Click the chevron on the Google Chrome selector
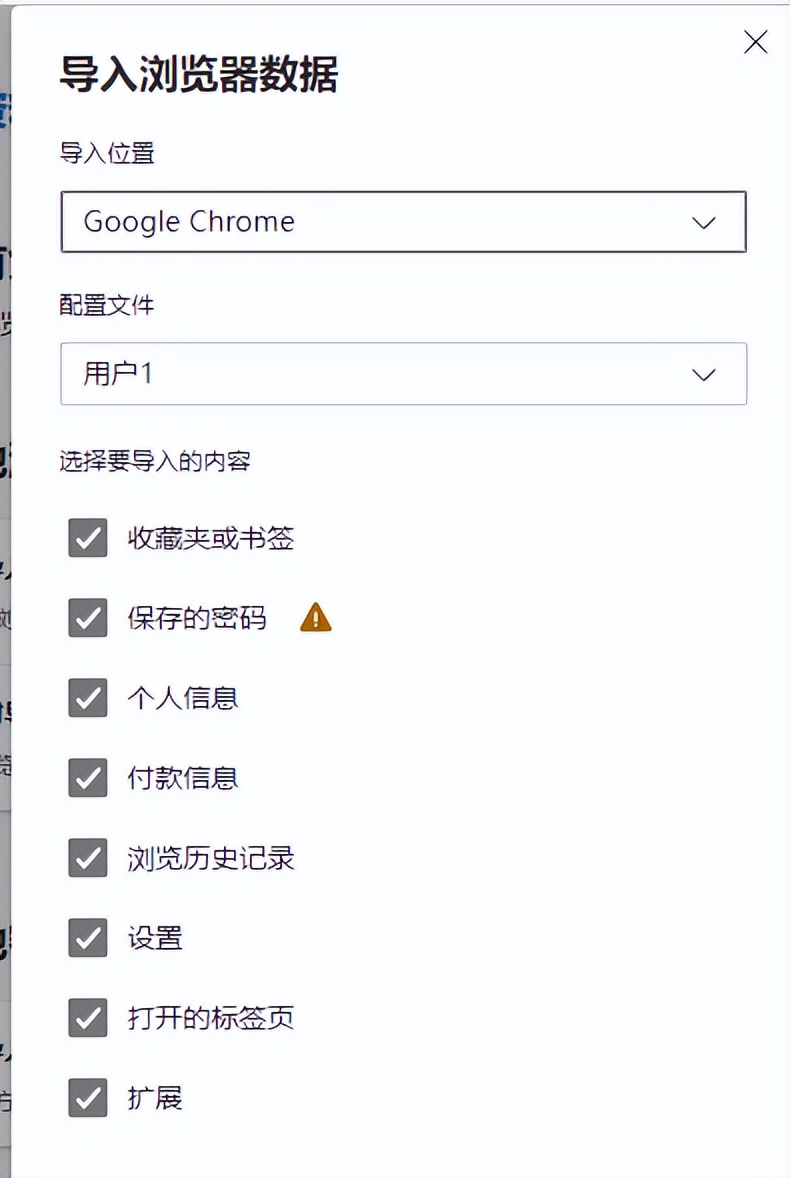The height and width of the screenshot is (1178, 790). [x=703, y=222]
